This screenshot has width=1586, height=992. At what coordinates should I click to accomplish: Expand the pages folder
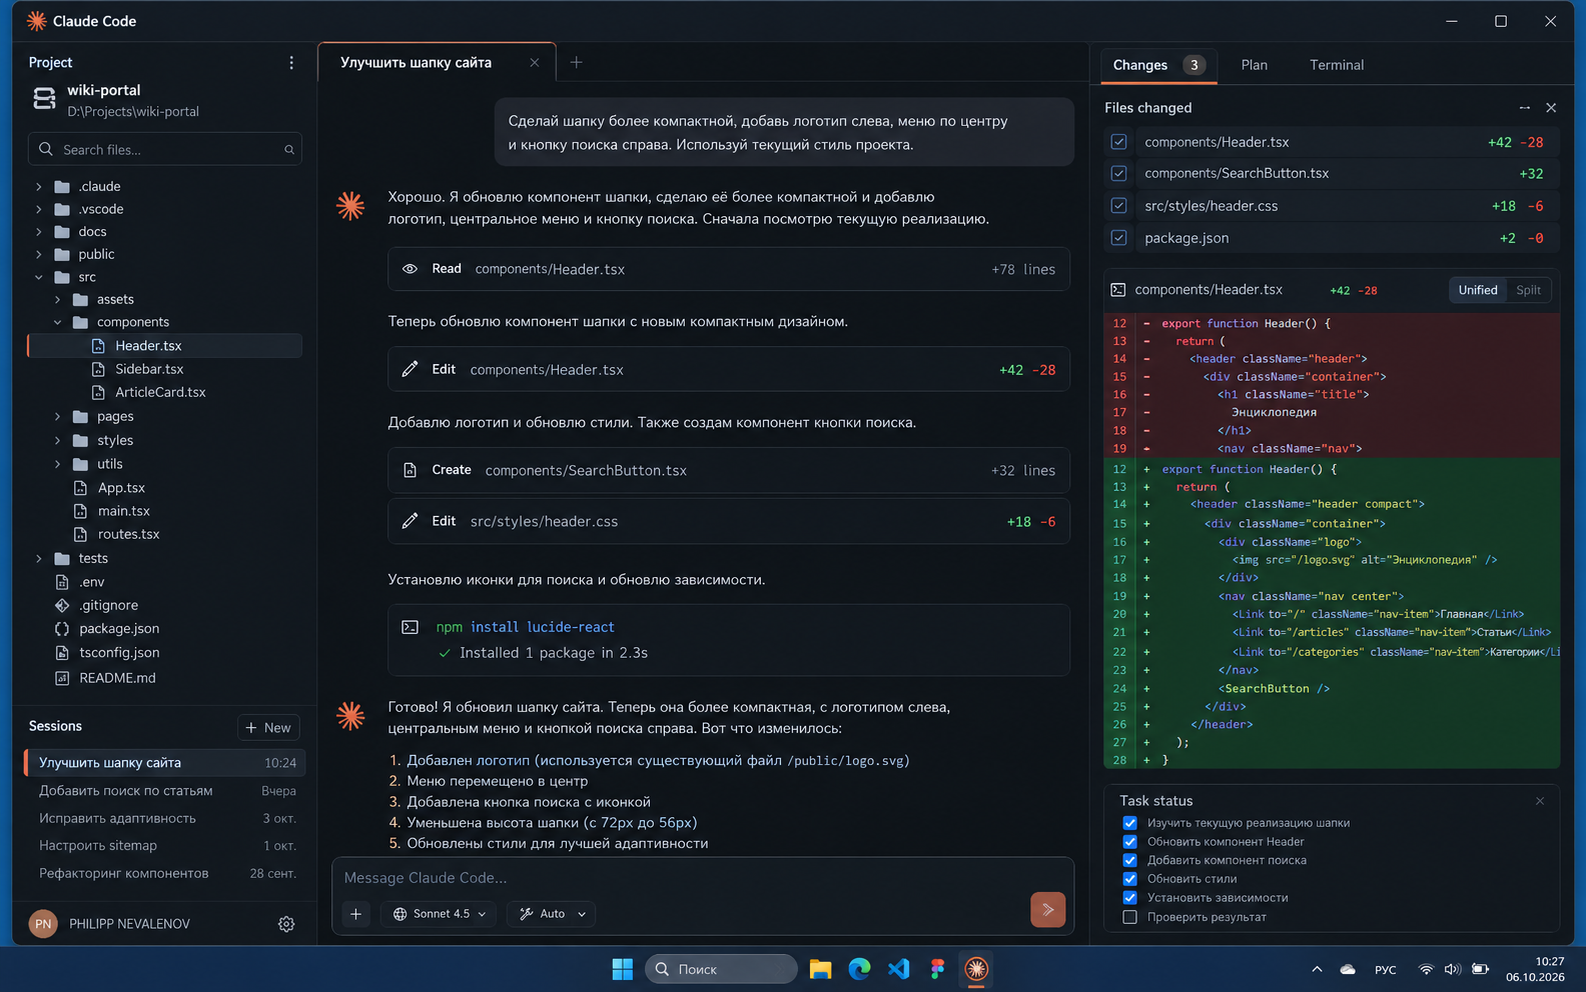(x=57, y=416)
